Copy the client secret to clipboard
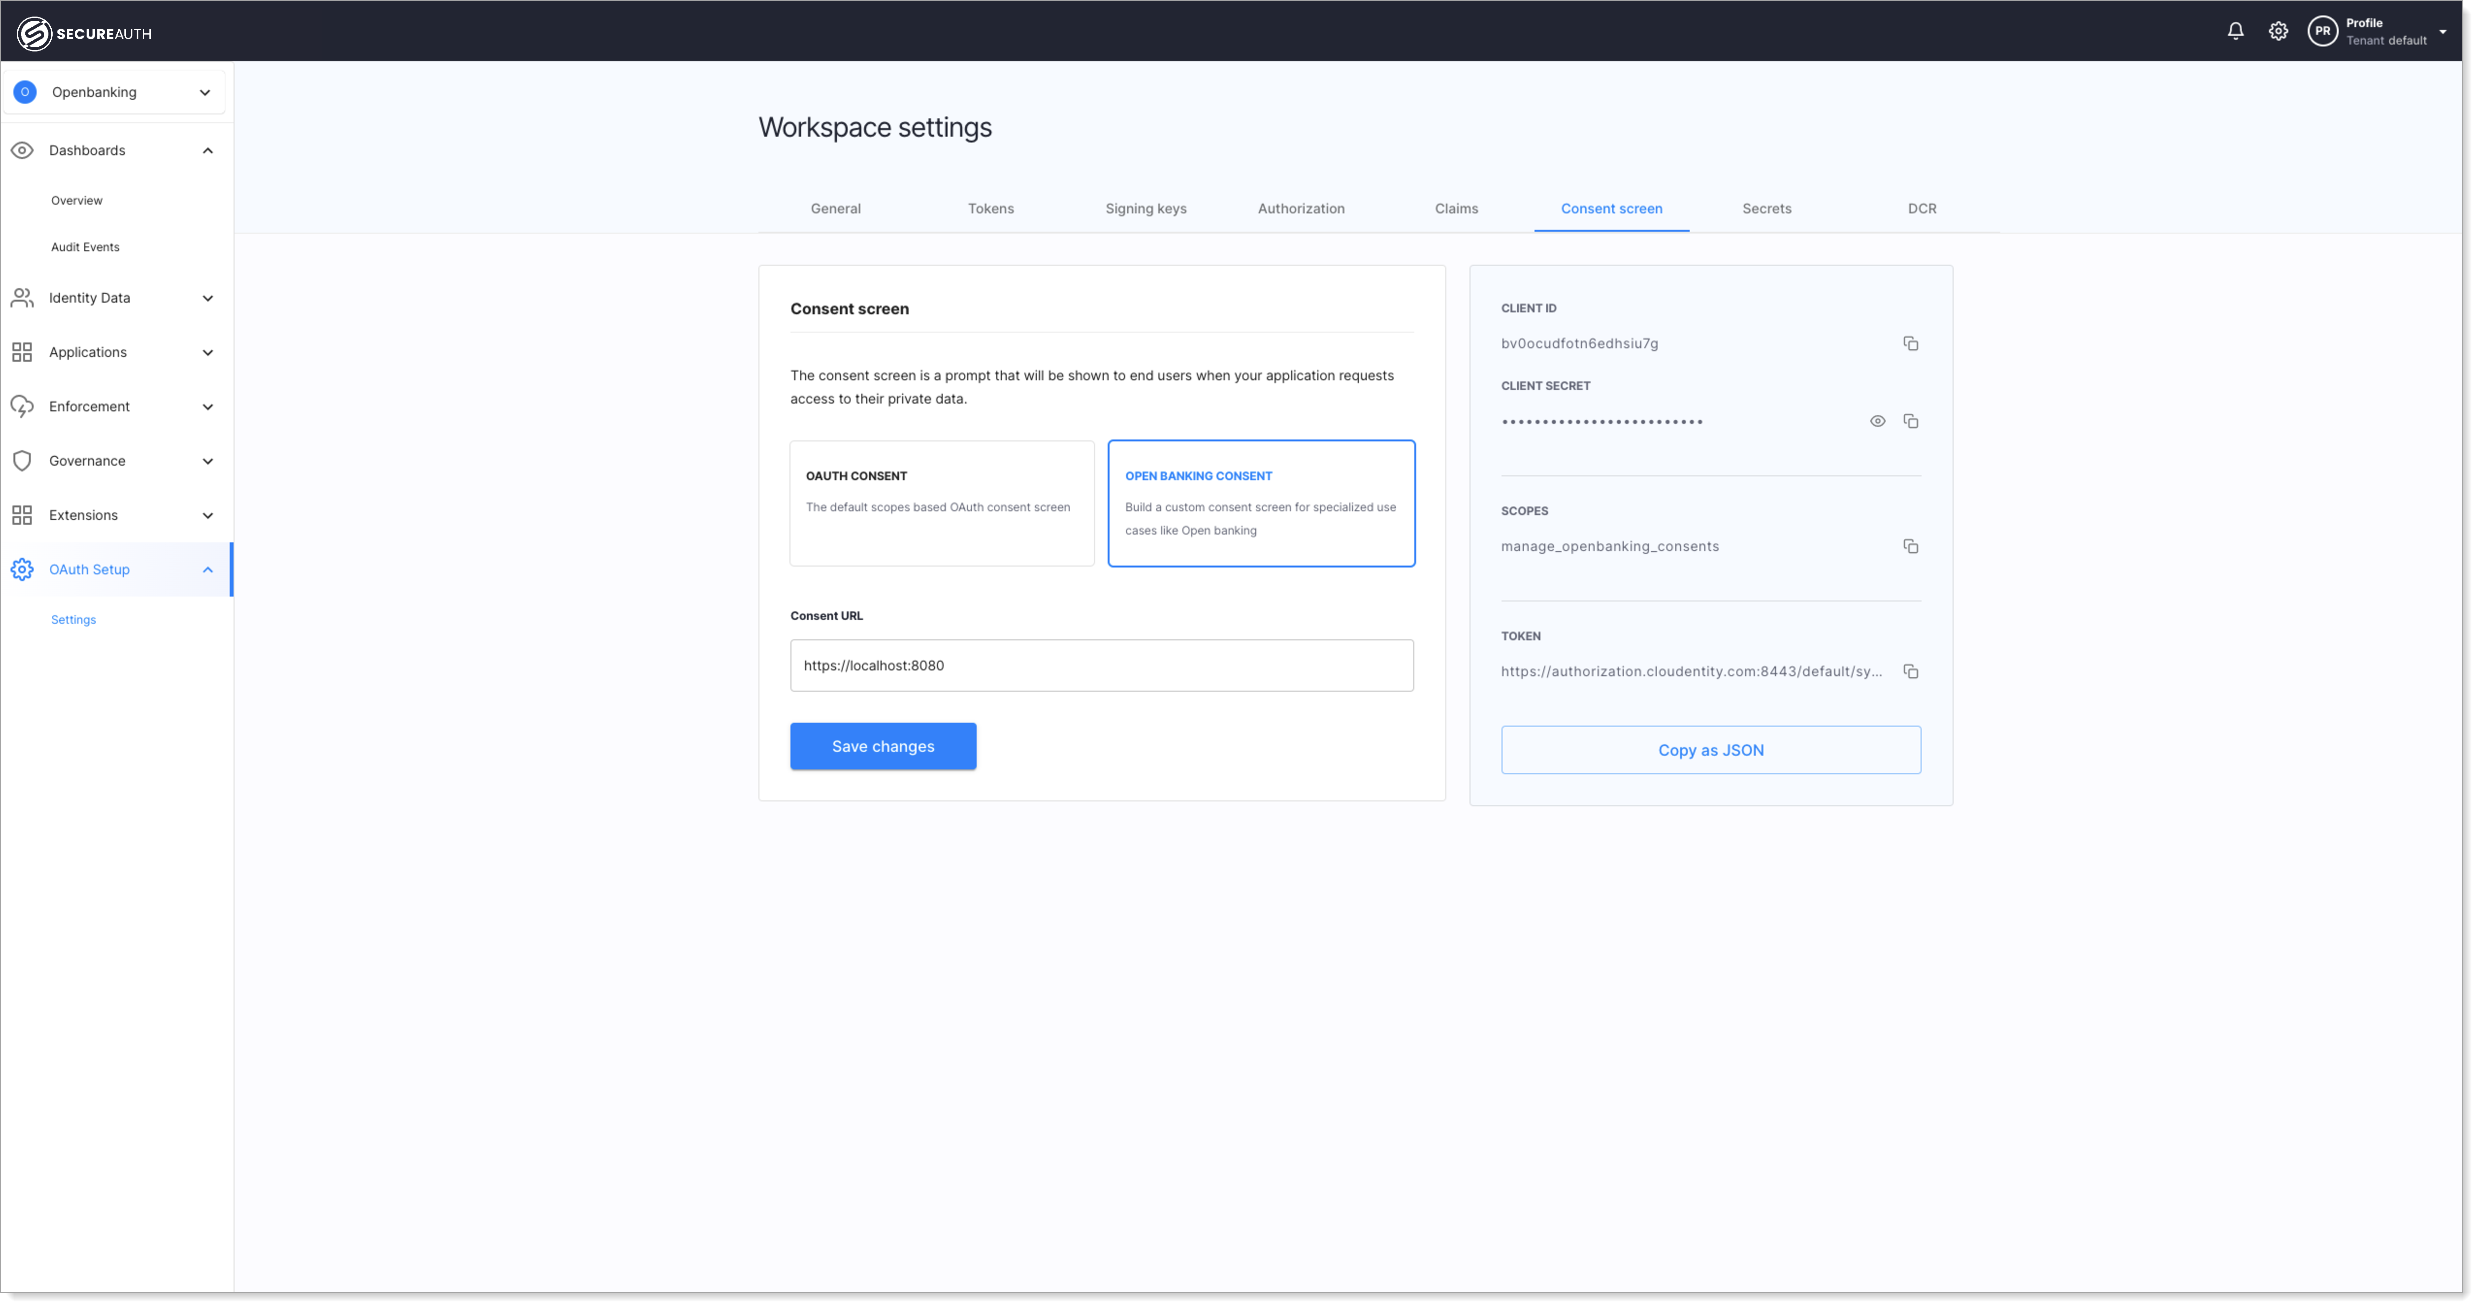This screenshot has width=2478, height=1308. [x=1910, y=421]
